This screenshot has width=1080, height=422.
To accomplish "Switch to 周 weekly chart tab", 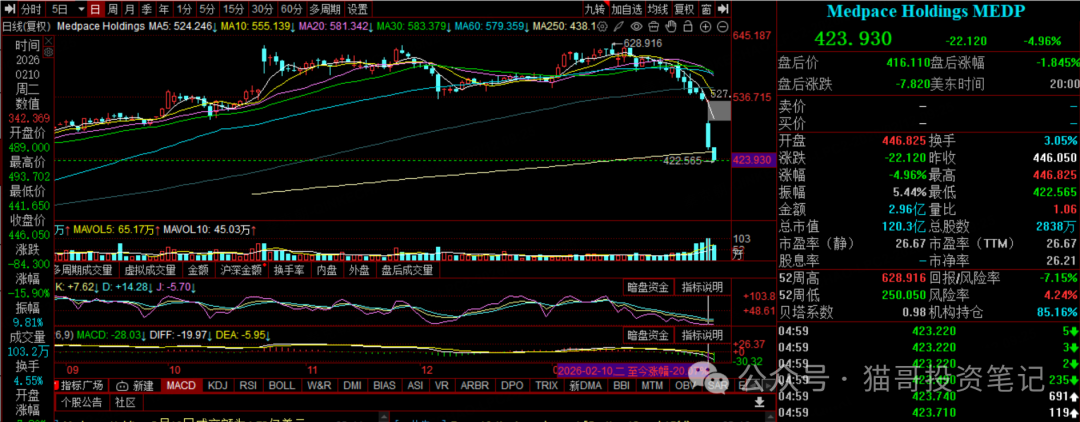I will coord(112,9).
